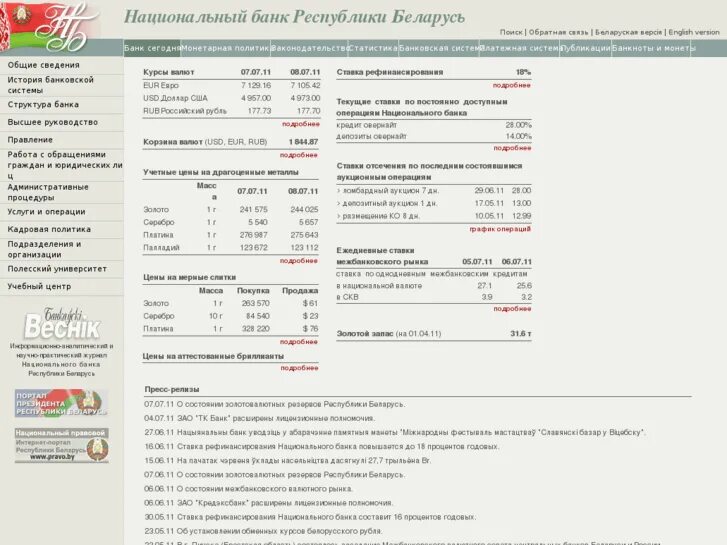Screen dimensions: 727x545
Task: Switch to Беларуская версія
Action: pyautogui.click(x=628, y=32)
